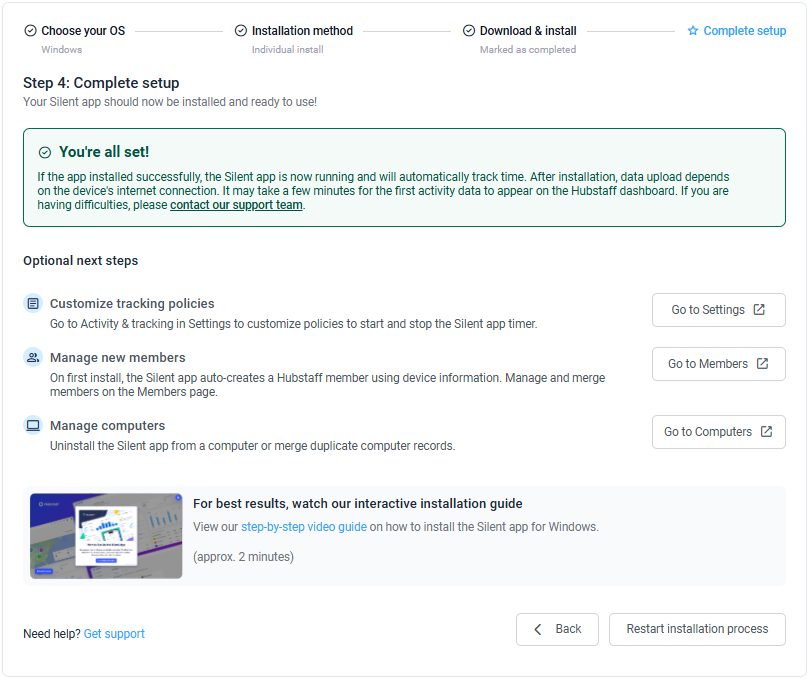The width and height of the screenshot is (807, 679).
Task: Click the star icon beside Complete setup
Action: [693, 31]
